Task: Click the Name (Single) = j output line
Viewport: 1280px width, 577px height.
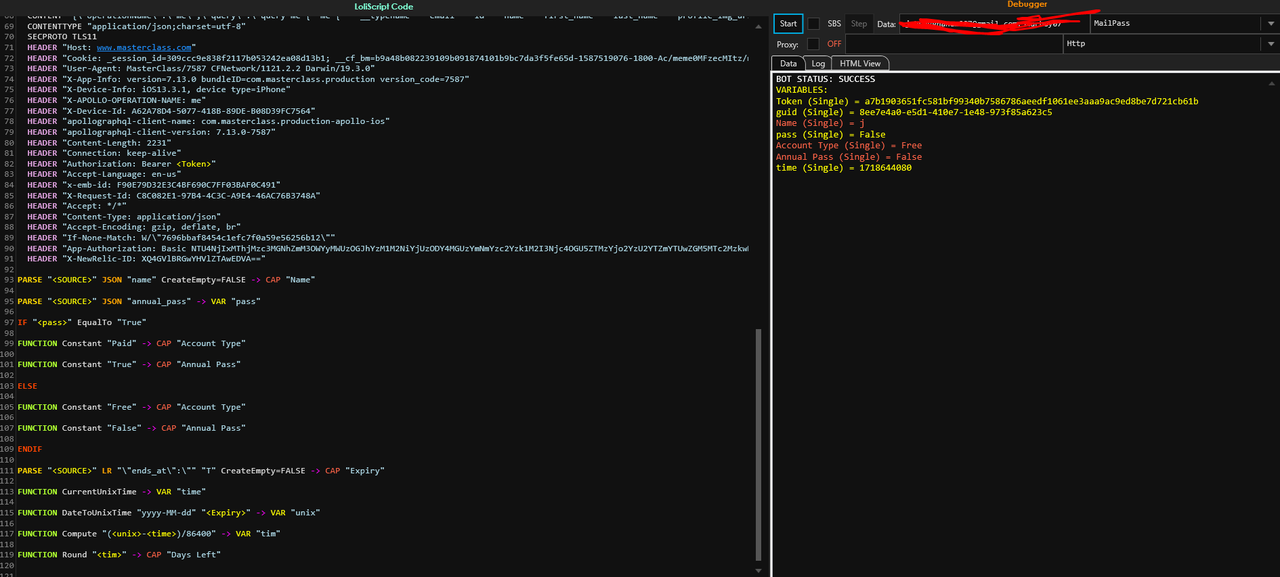Action: pyautogui.click(x=820, y=123)
